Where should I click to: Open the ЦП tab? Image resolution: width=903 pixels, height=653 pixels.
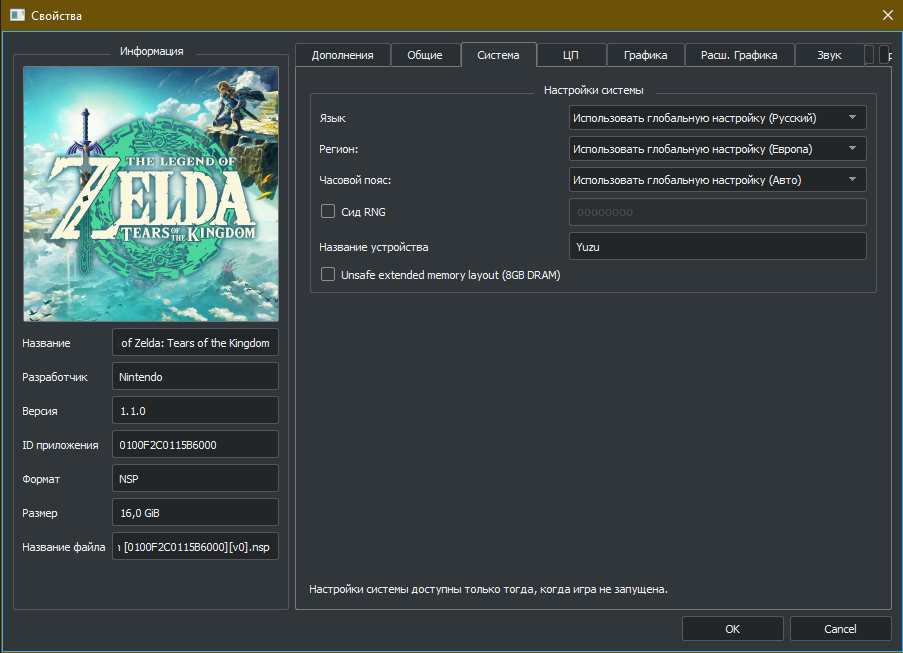click(x=571, y=55)
